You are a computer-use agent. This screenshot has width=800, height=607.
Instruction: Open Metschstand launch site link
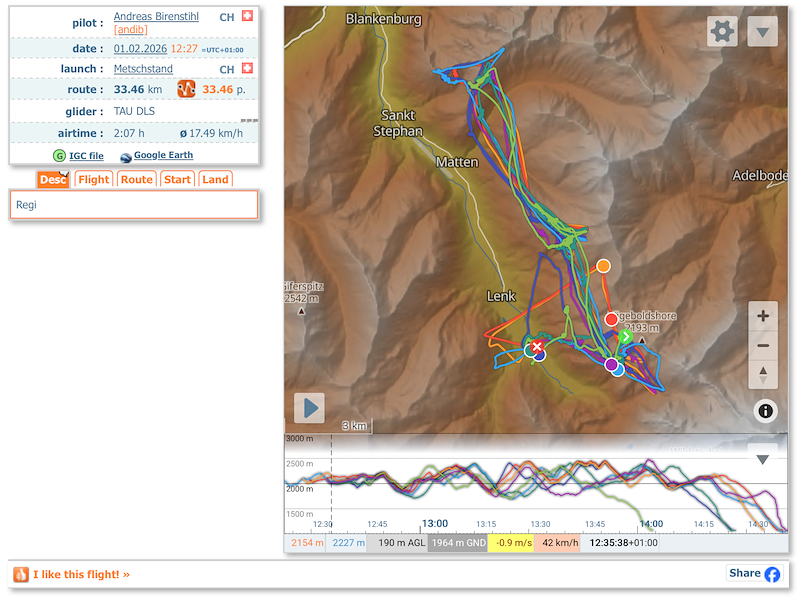(x=143, y=69)
